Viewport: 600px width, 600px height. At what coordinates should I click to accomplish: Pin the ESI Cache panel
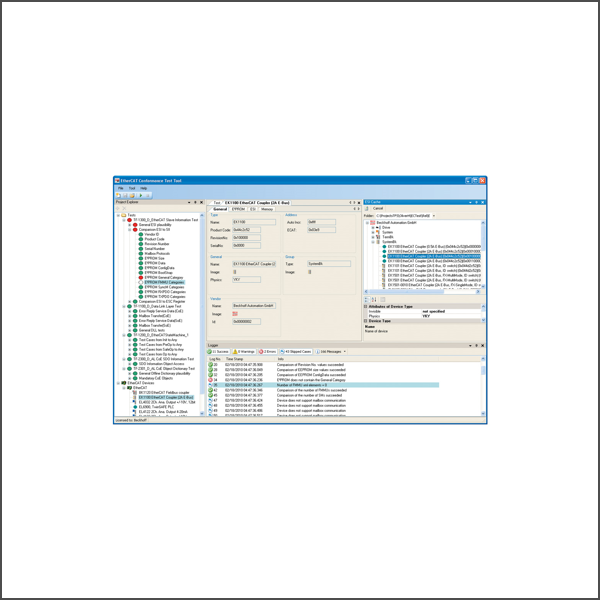pos(476,202)
